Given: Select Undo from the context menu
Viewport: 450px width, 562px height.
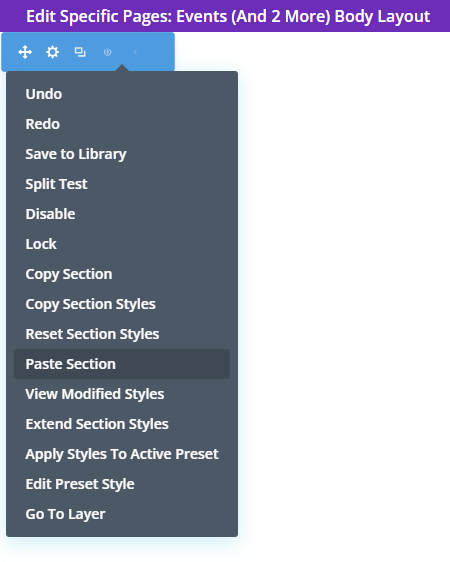Looking at the screenshot, I should [x=44, y=94].
